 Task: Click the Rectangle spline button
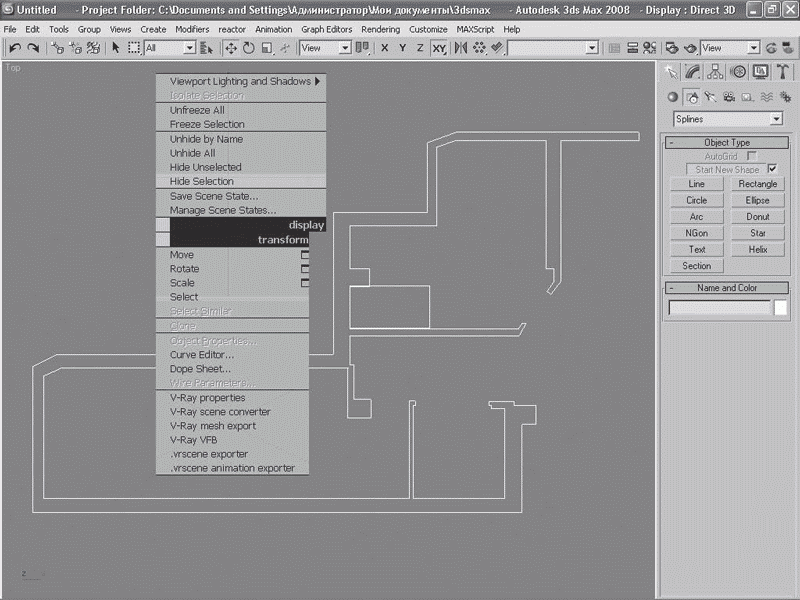tap(757, 185)
